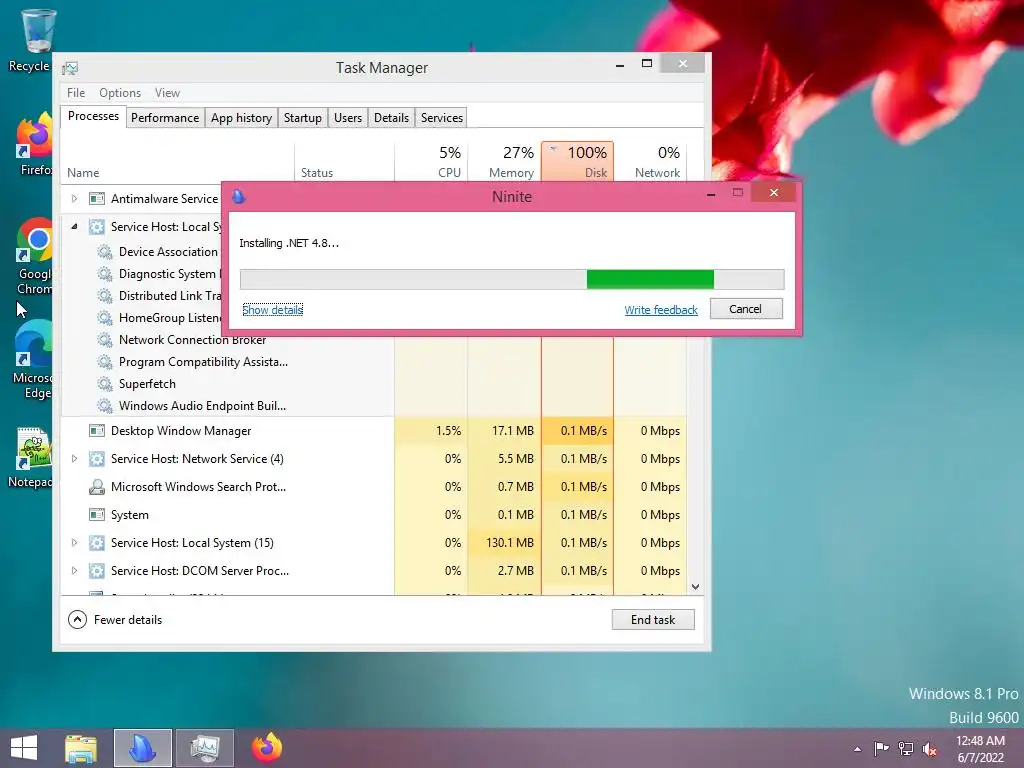The height and width of the screenshot is (768, 1024).
Task: Collapse Task Manager with Fewer details
Action: click(x=116, y=620)
